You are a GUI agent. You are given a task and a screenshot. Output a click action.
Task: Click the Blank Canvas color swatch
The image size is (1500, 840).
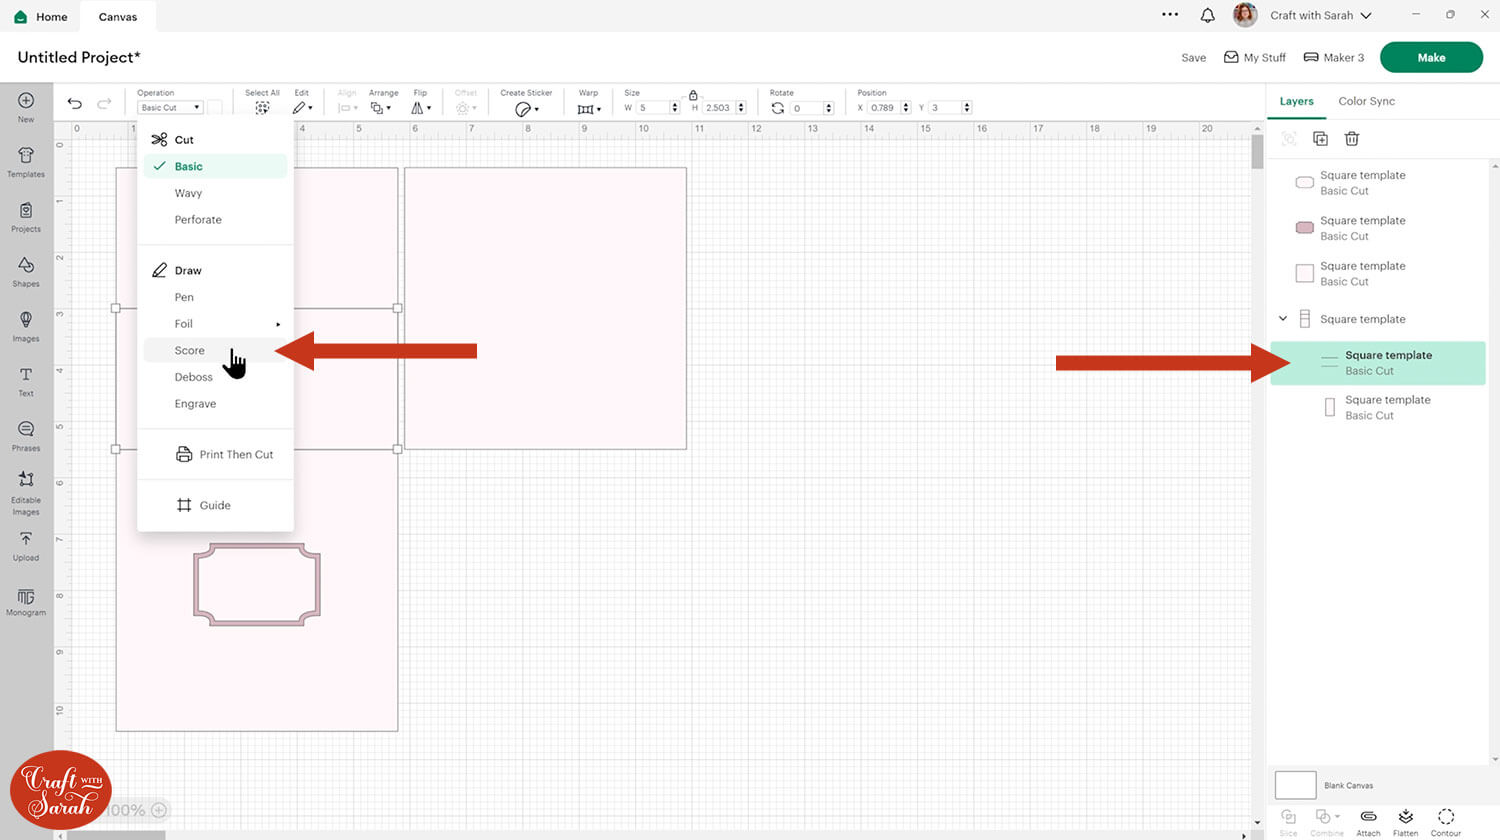point(1295,785)
